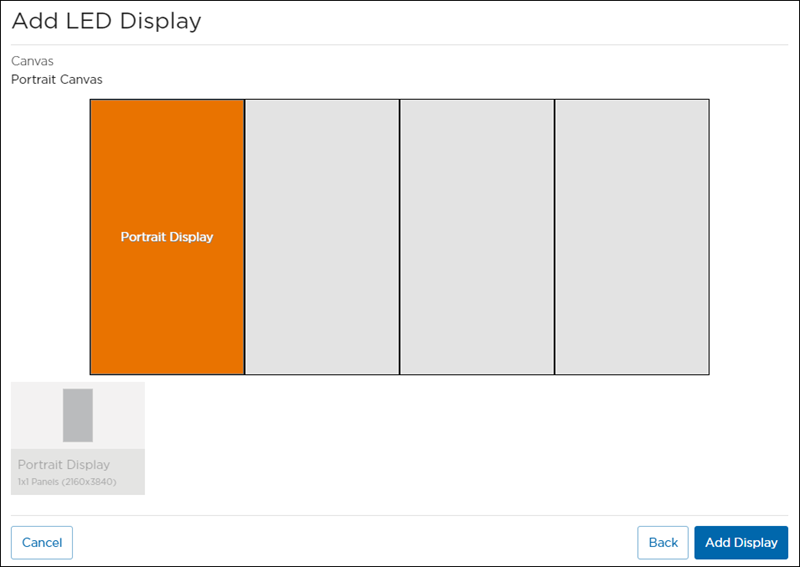Screen dimensions: 800x567
Task: Click the "Portrait Canvas" name text
Action: (57, 79)
